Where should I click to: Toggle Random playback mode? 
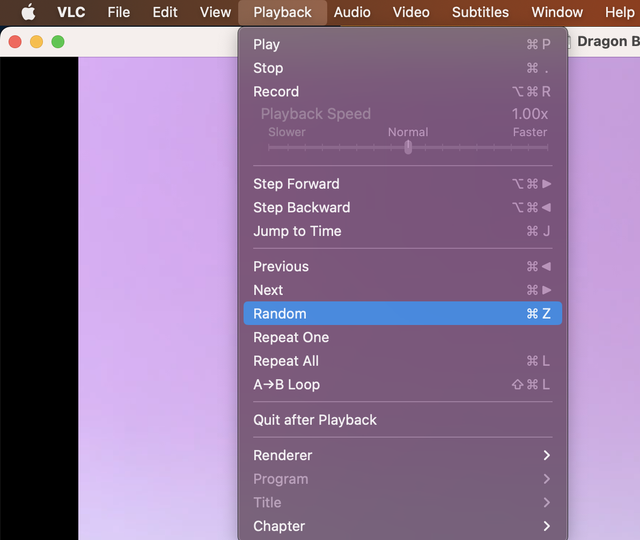point(402,313)
